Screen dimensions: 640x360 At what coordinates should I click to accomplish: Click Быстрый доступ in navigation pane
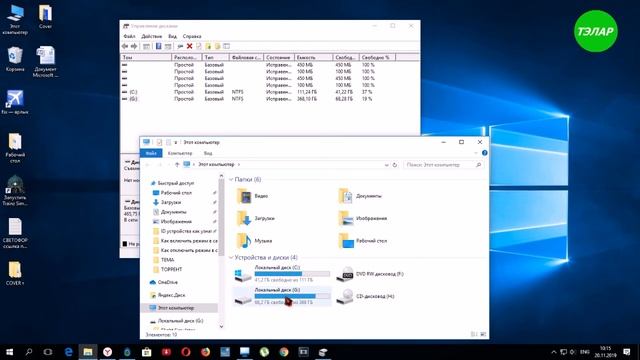click(x=176, y=183)
